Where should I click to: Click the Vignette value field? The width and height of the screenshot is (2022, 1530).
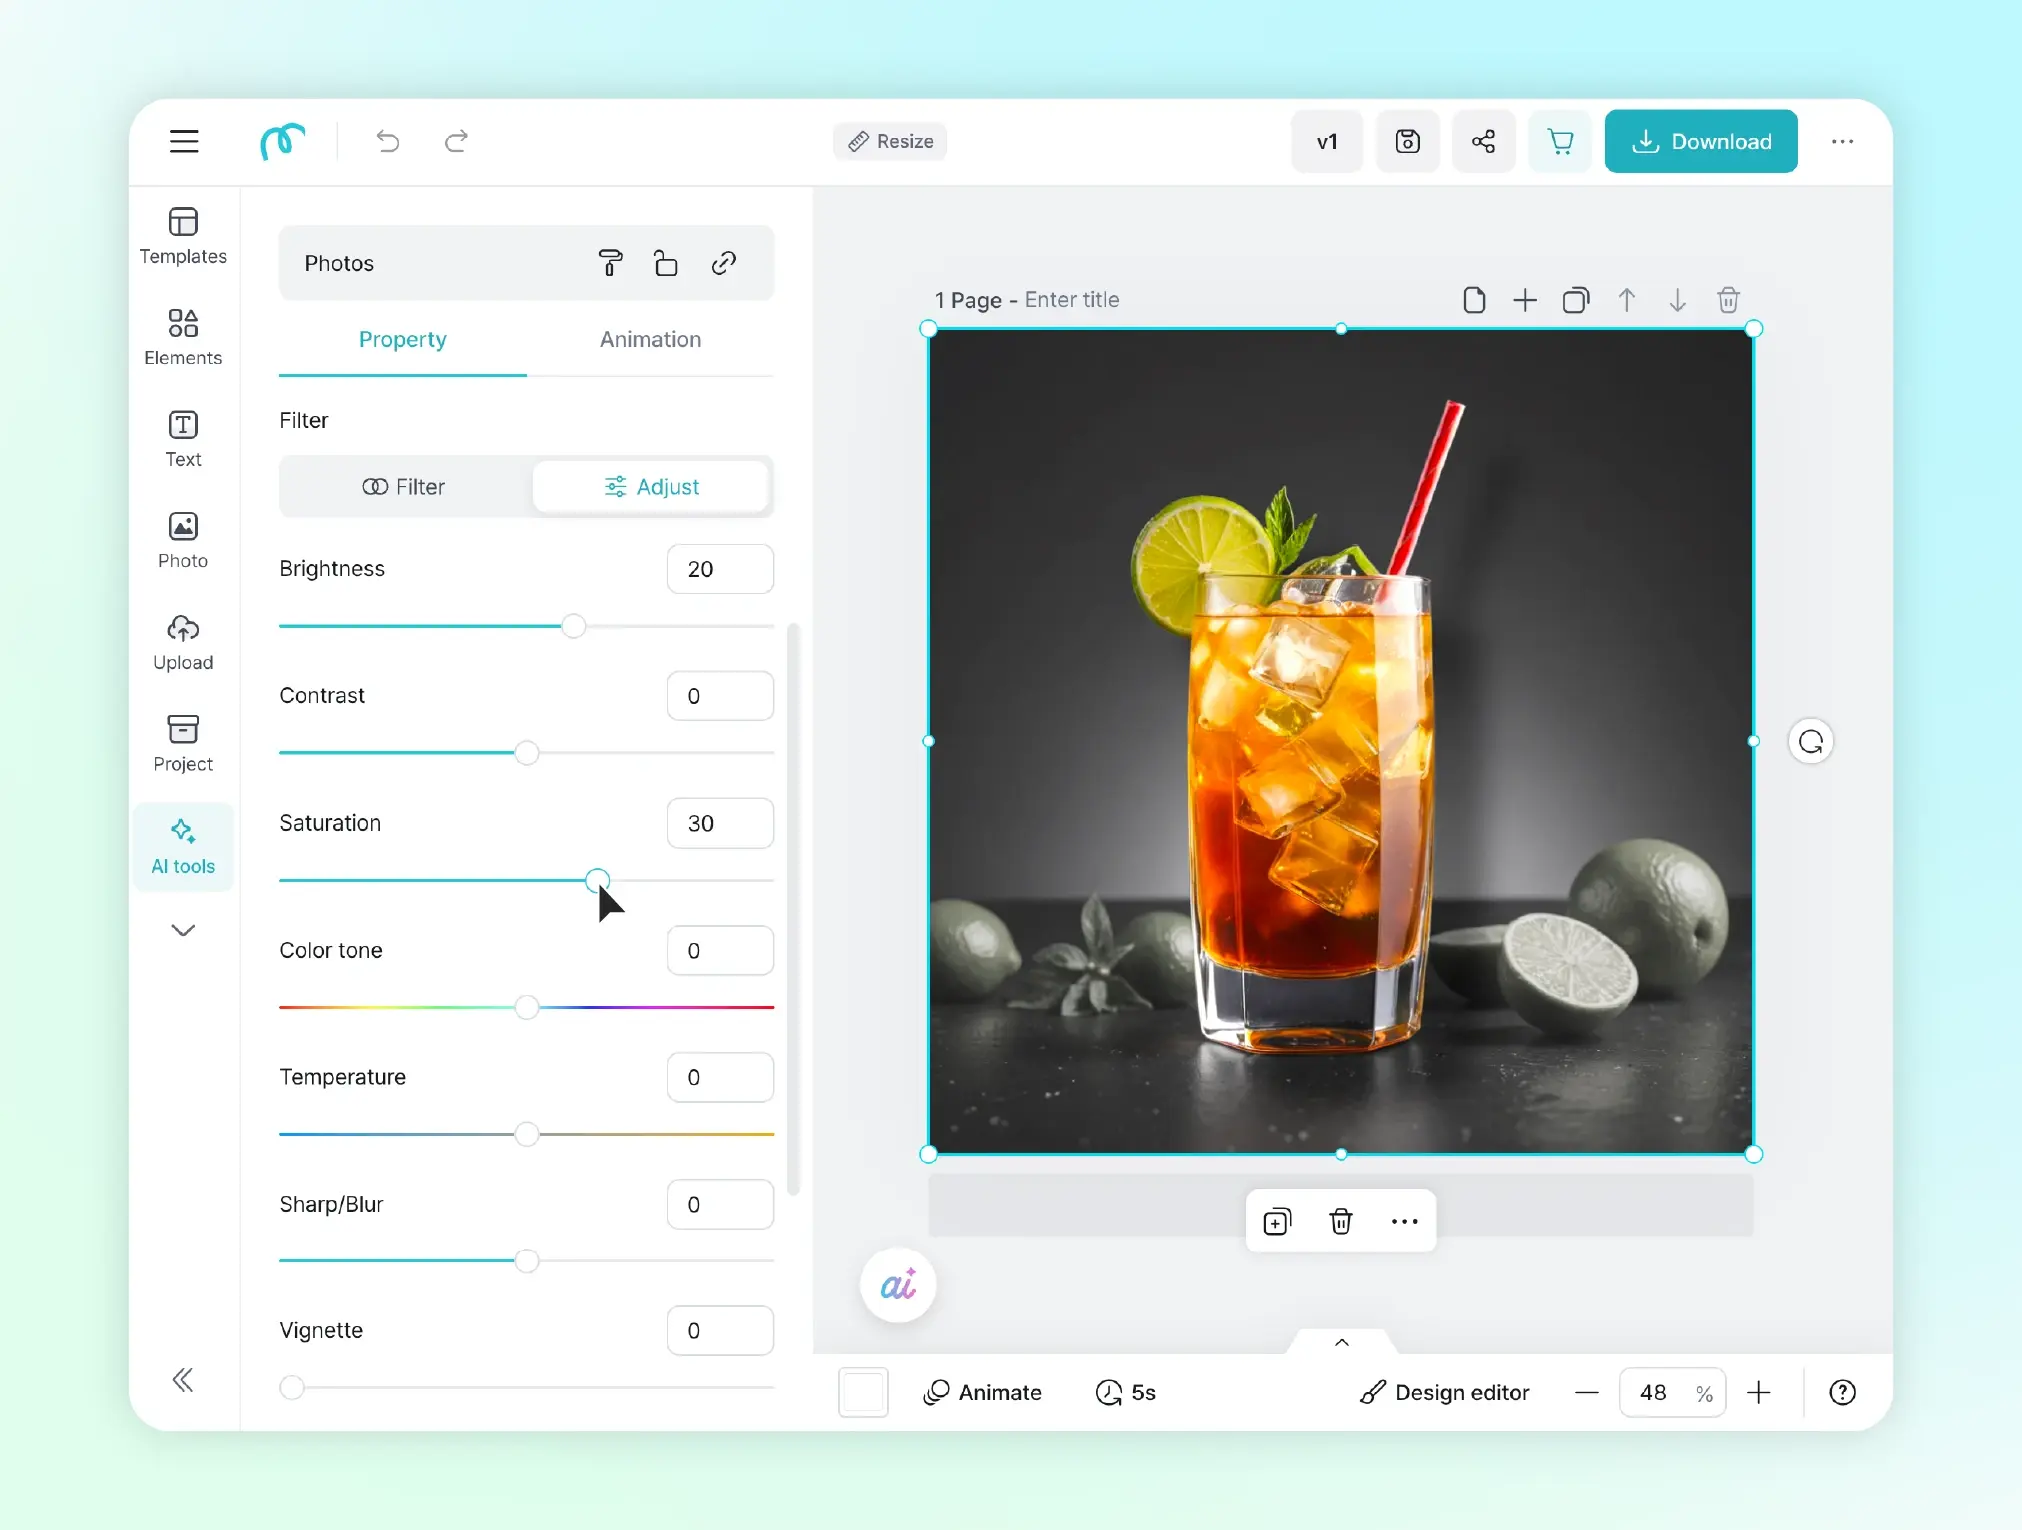(x=720, y=1331)
